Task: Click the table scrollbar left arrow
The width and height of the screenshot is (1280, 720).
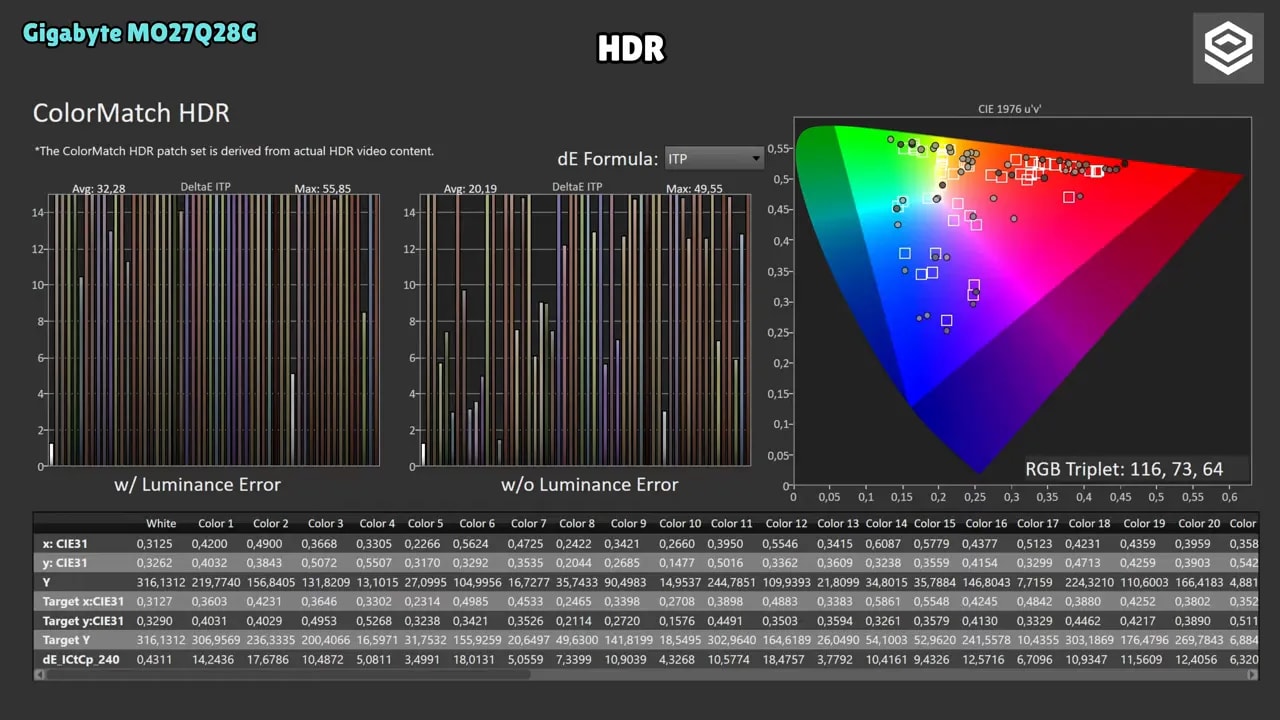Action: click(40, 674)
